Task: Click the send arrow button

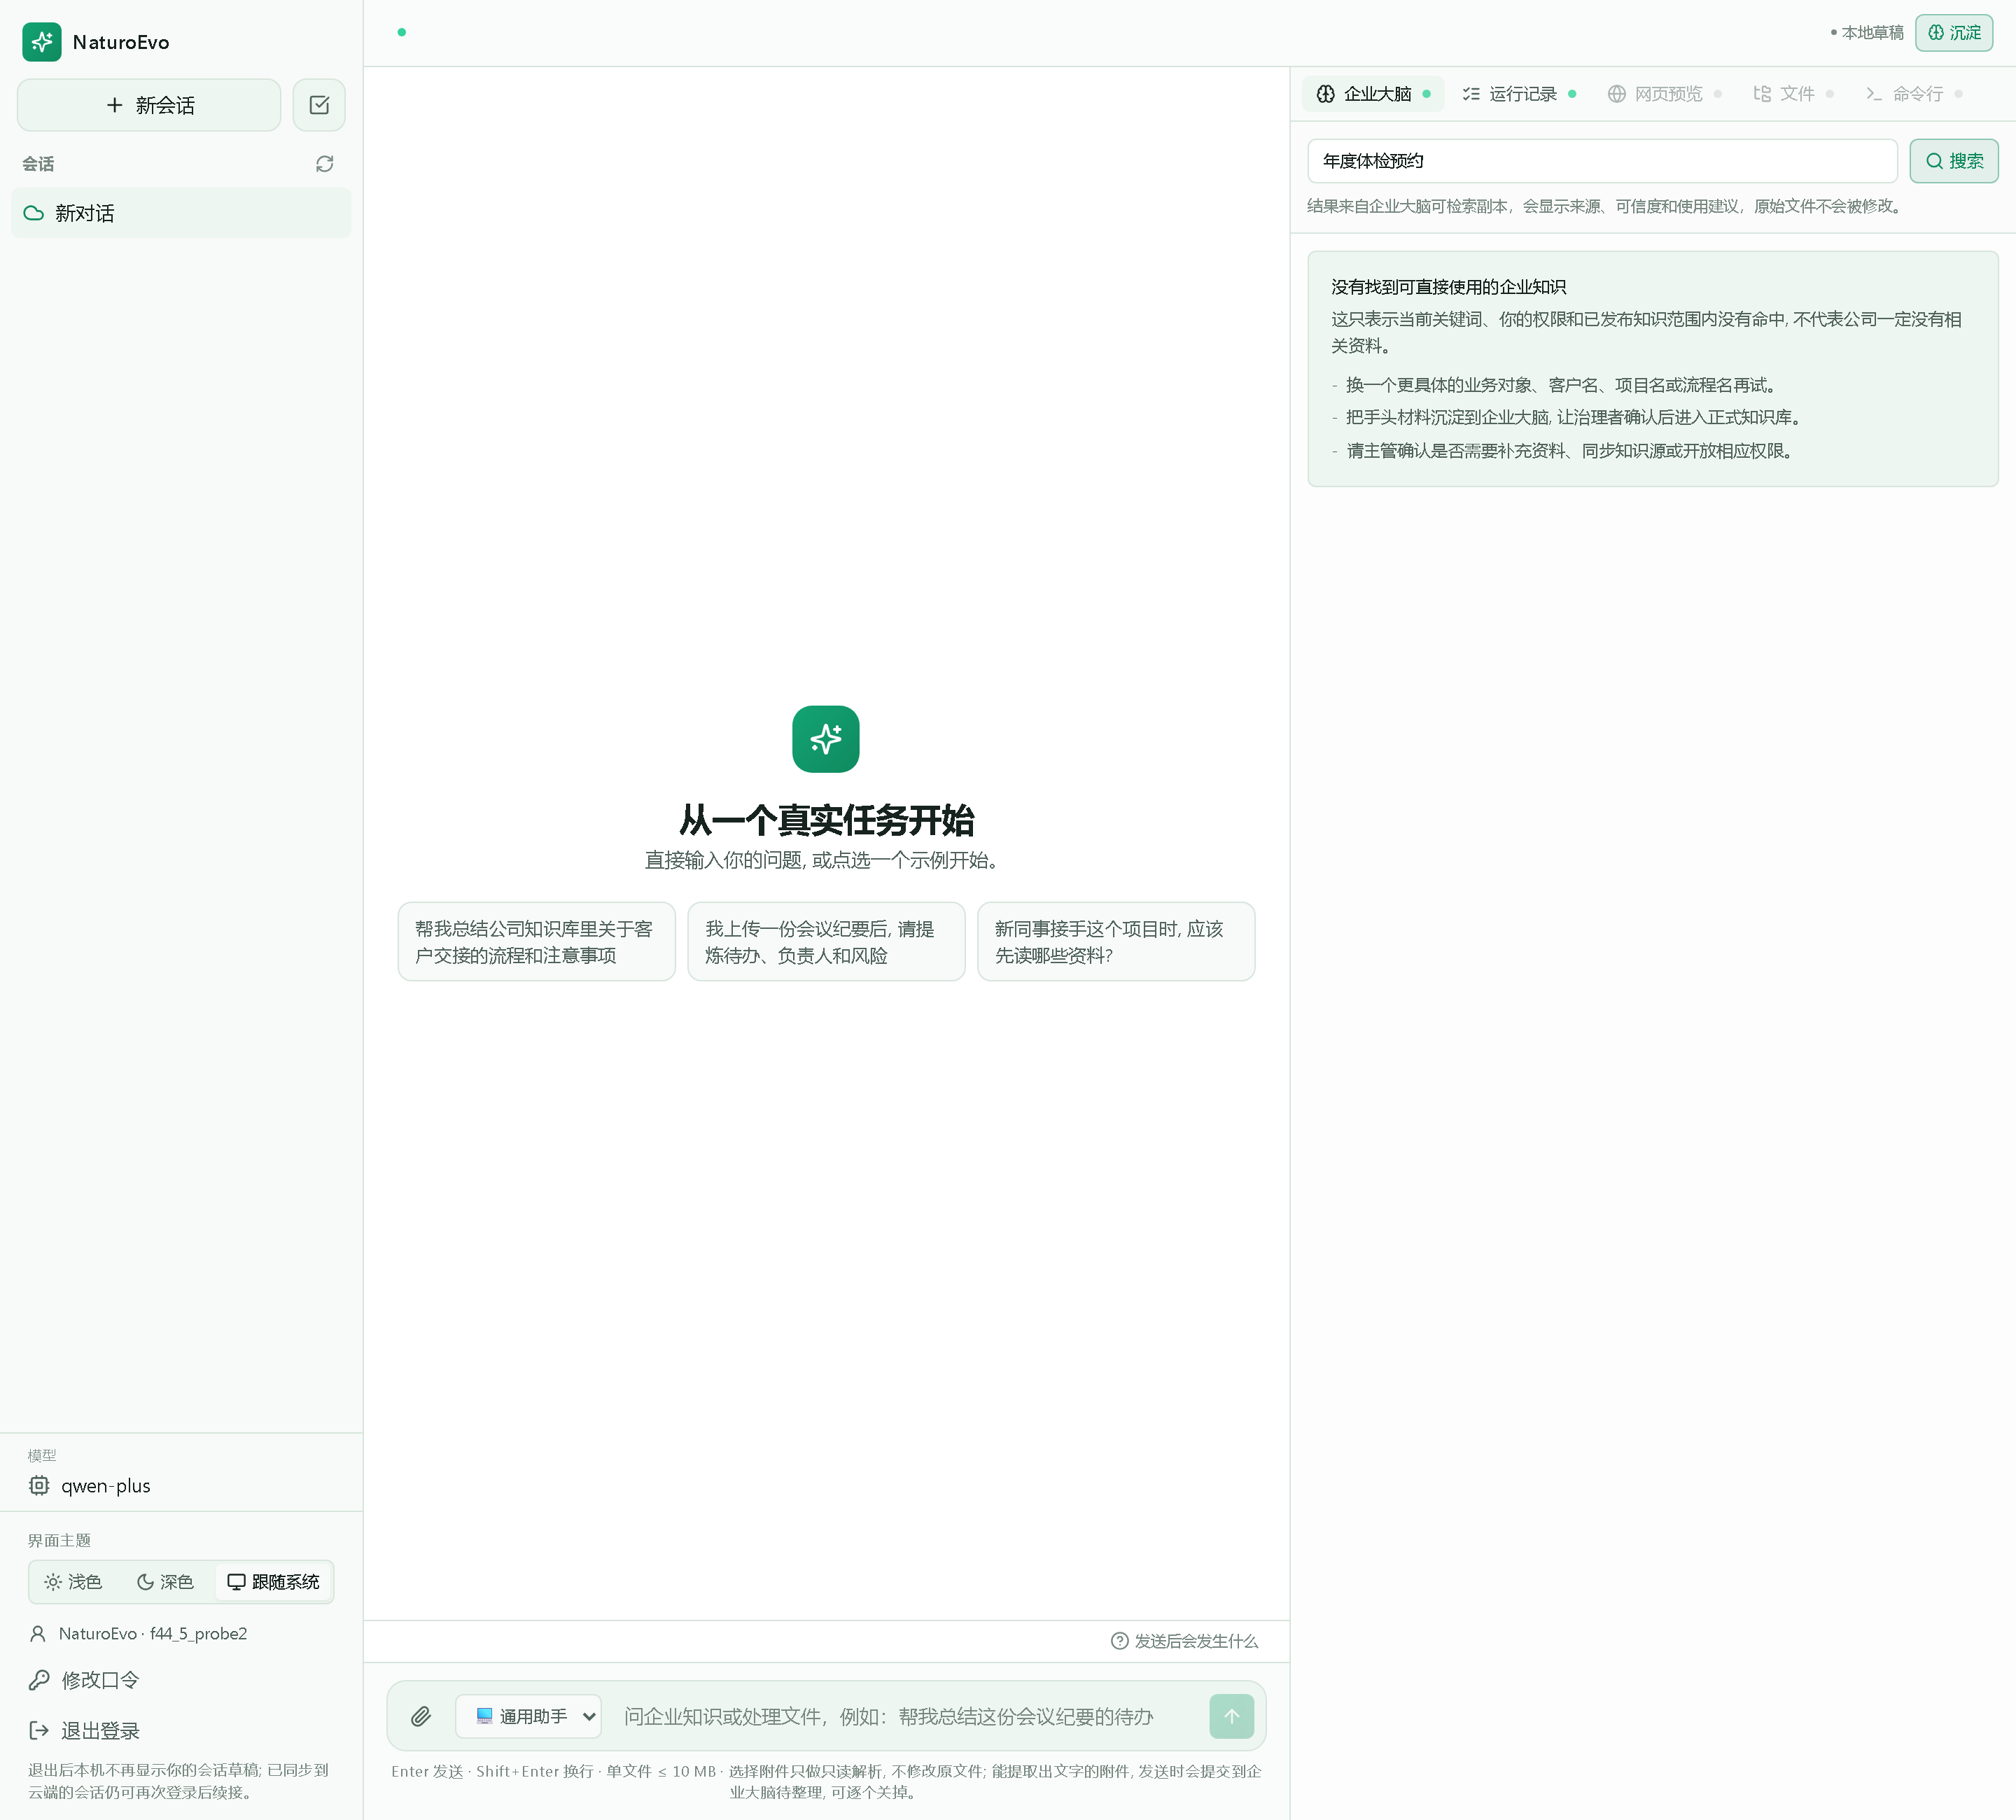Action: (x=1231, y=1716)
